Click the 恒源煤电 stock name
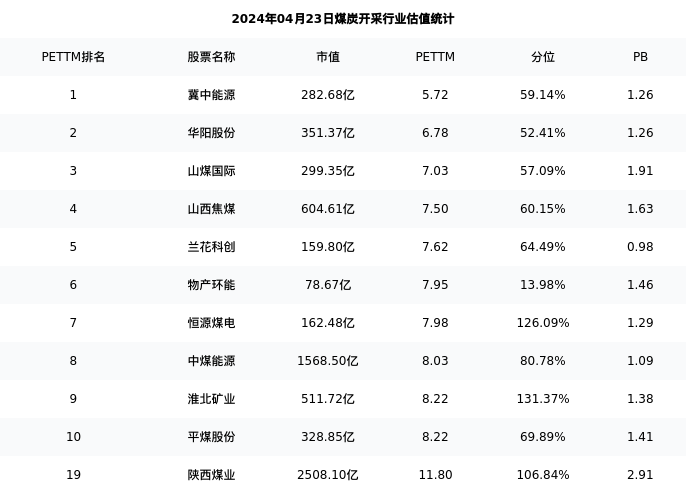The width and height of the screenshot is (686, 484). (x=211, y=323)
